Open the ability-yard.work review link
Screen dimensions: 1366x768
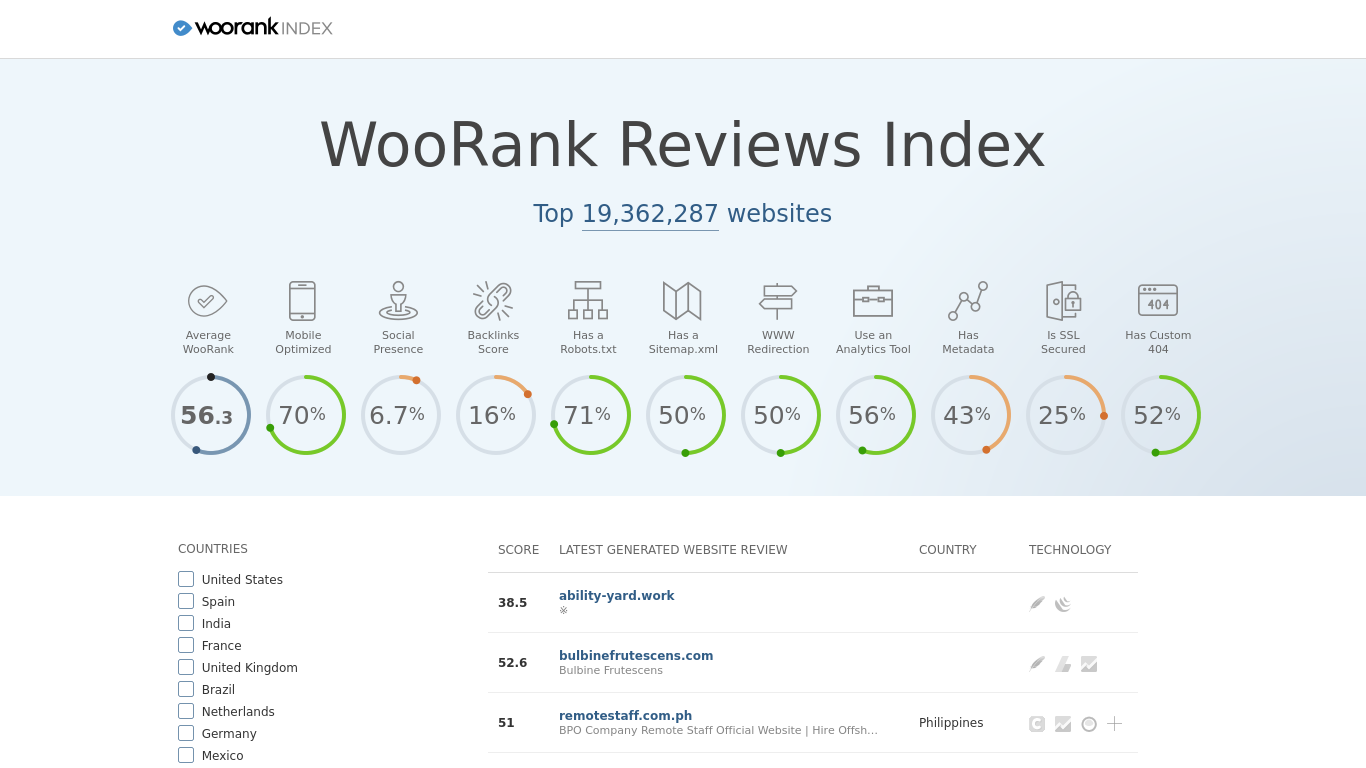point(616,596)
